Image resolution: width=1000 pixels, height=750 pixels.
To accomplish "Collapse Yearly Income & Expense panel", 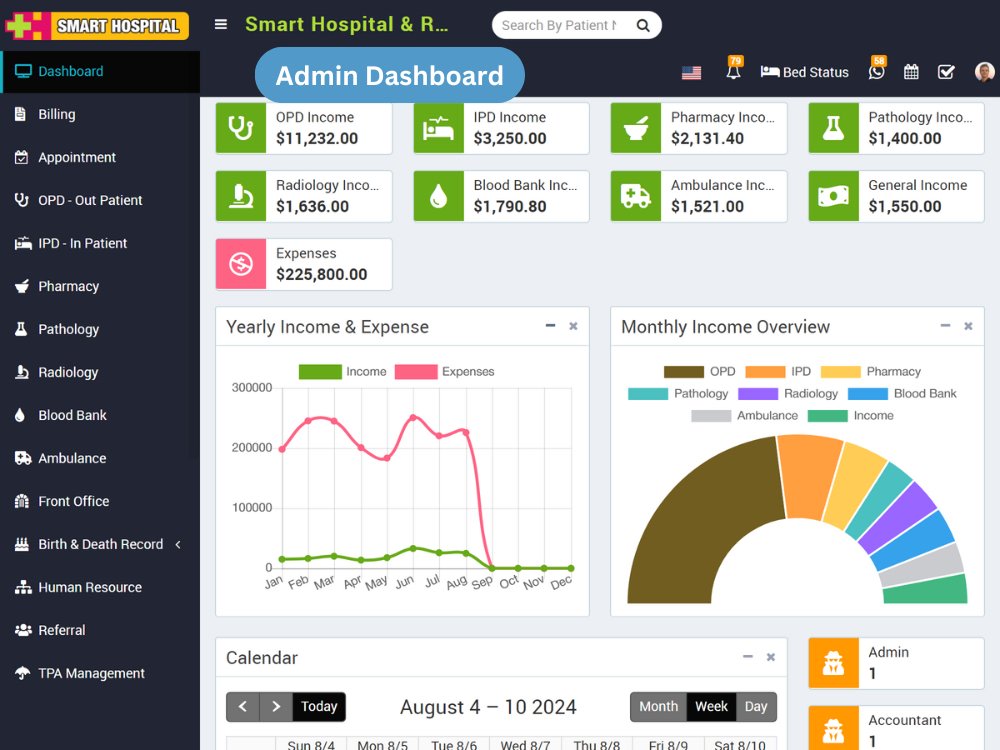I will point(550,326).
